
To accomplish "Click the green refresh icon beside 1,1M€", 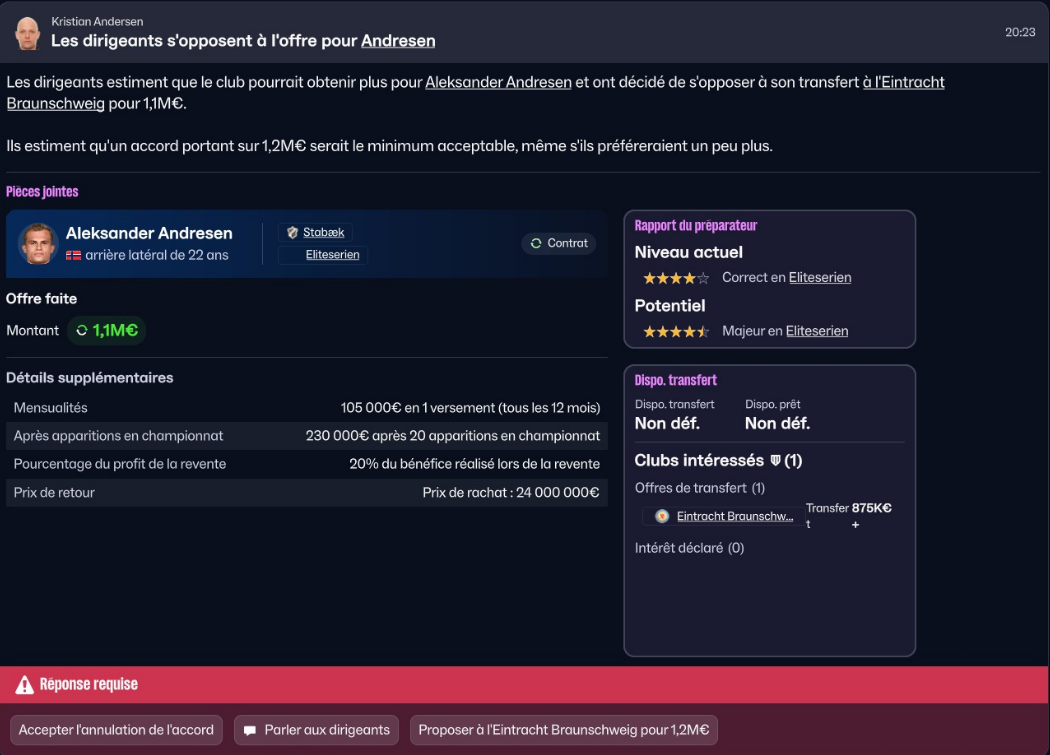I will pyautogui.click(x=82, y=330).
